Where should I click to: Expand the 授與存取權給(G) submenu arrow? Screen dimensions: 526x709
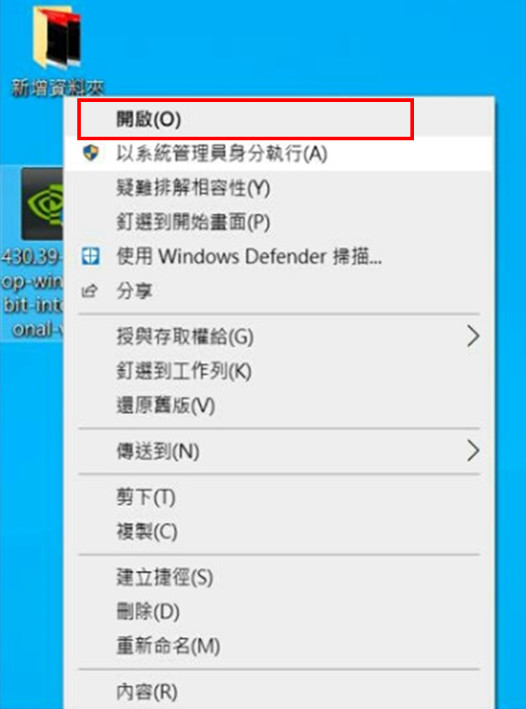tap(473, 336)
